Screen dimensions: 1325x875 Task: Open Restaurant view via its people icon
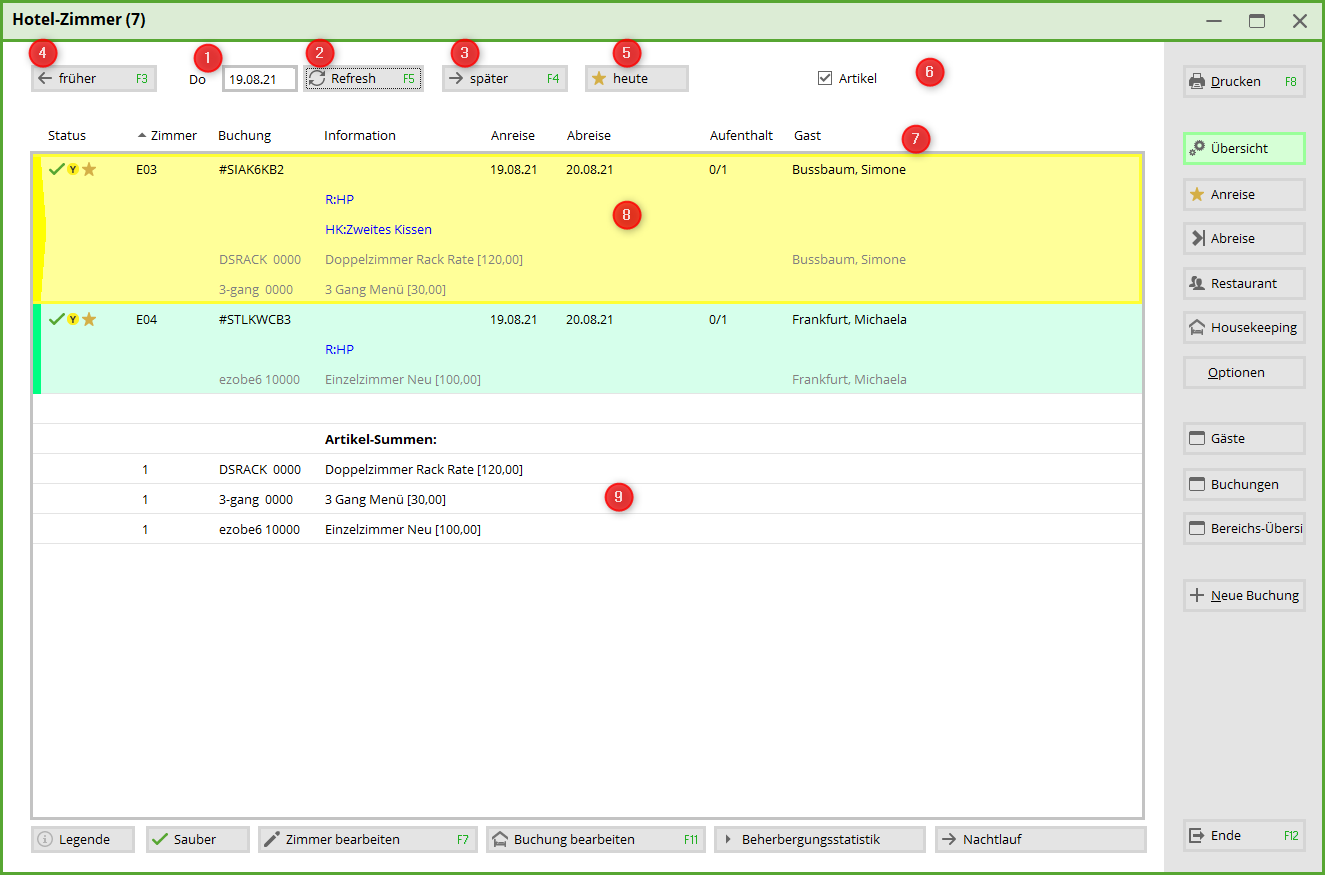(1196, 284)
